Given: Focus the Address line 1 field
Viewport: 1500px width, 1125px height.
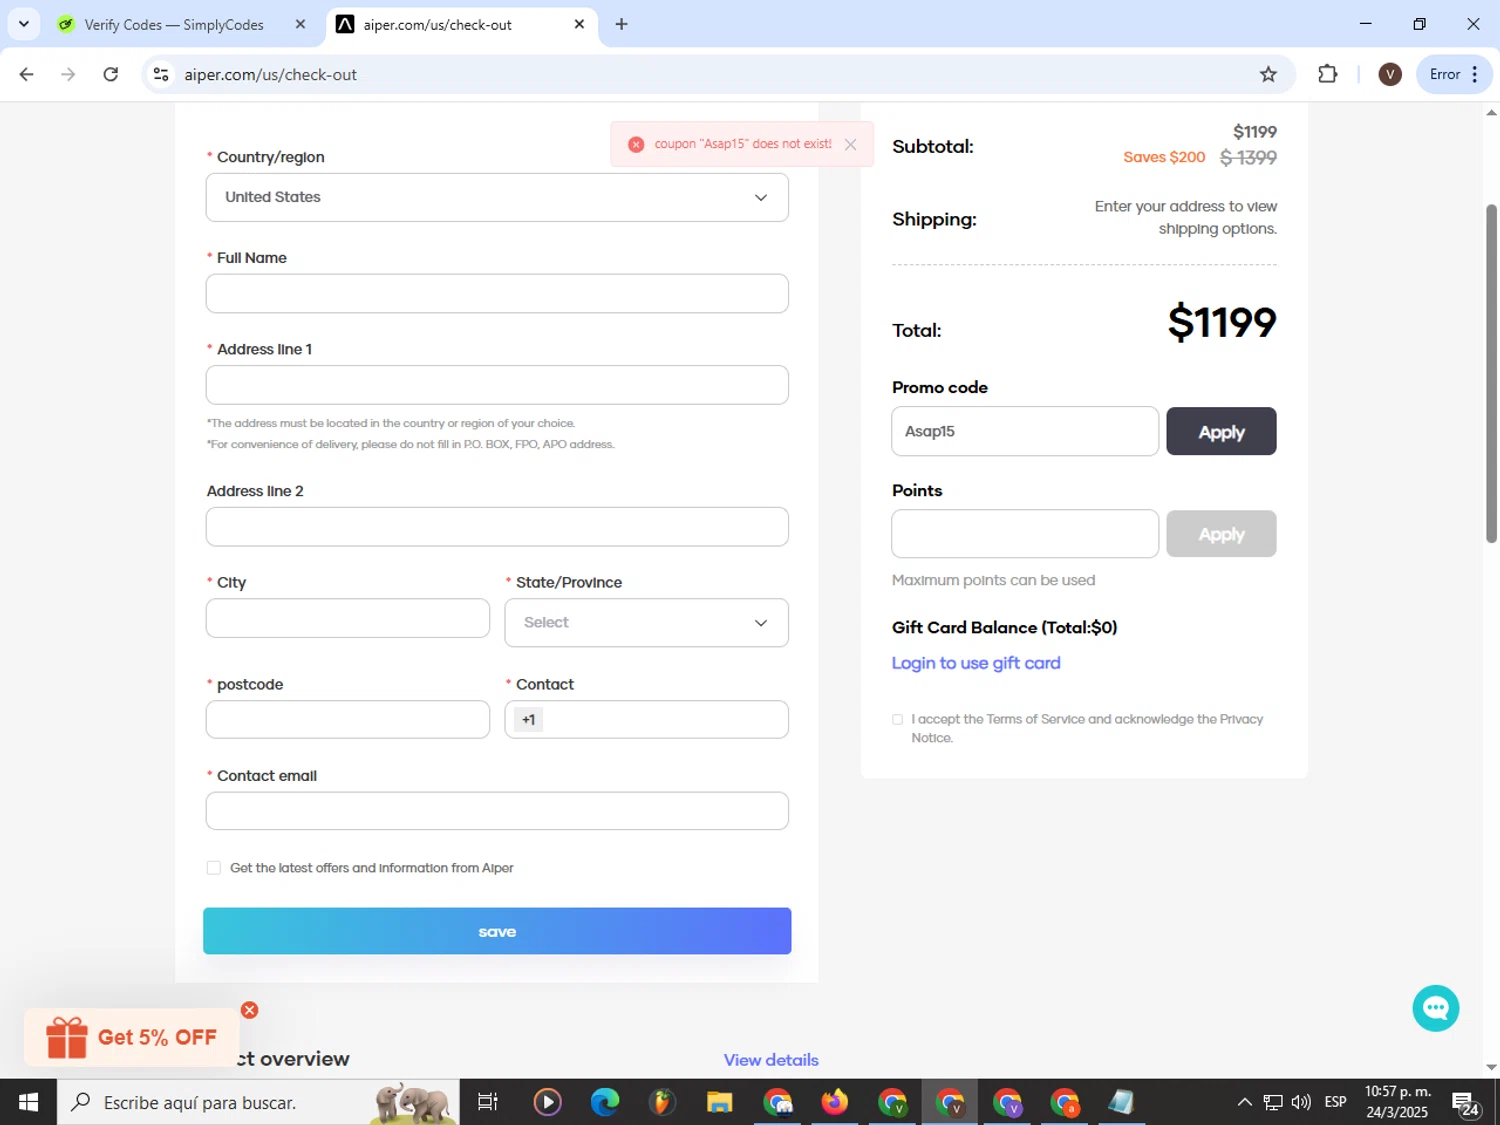Looking at the screenshot, I should [x=497, y=385].
